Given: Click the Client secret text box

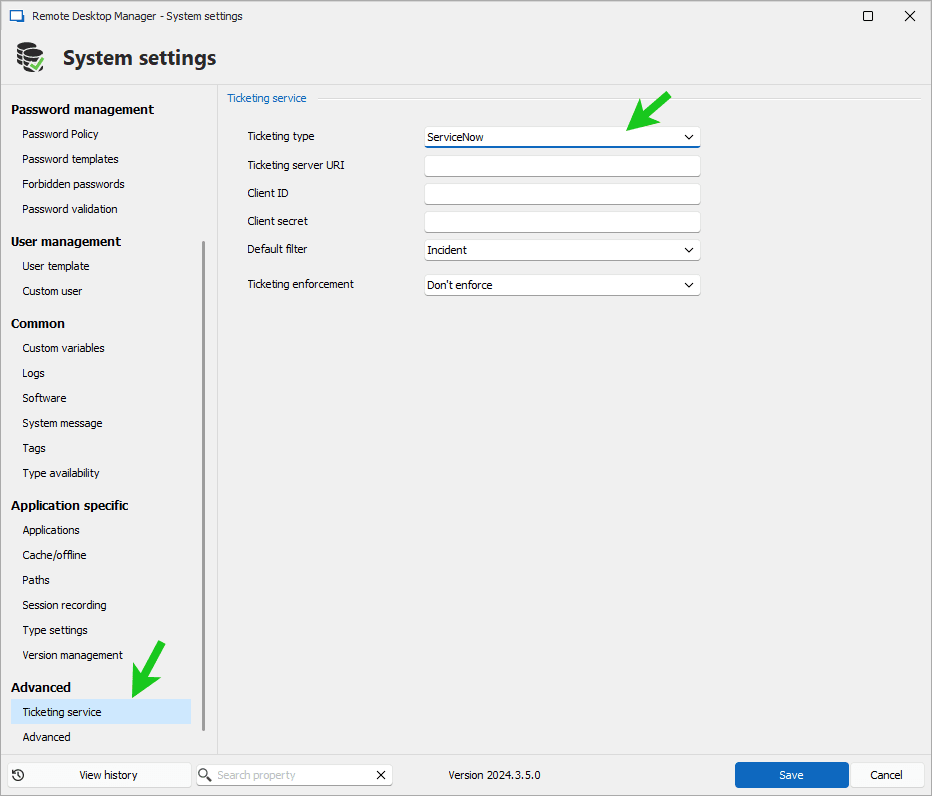Looking at the screenshot, I should (x=562, y=222).
